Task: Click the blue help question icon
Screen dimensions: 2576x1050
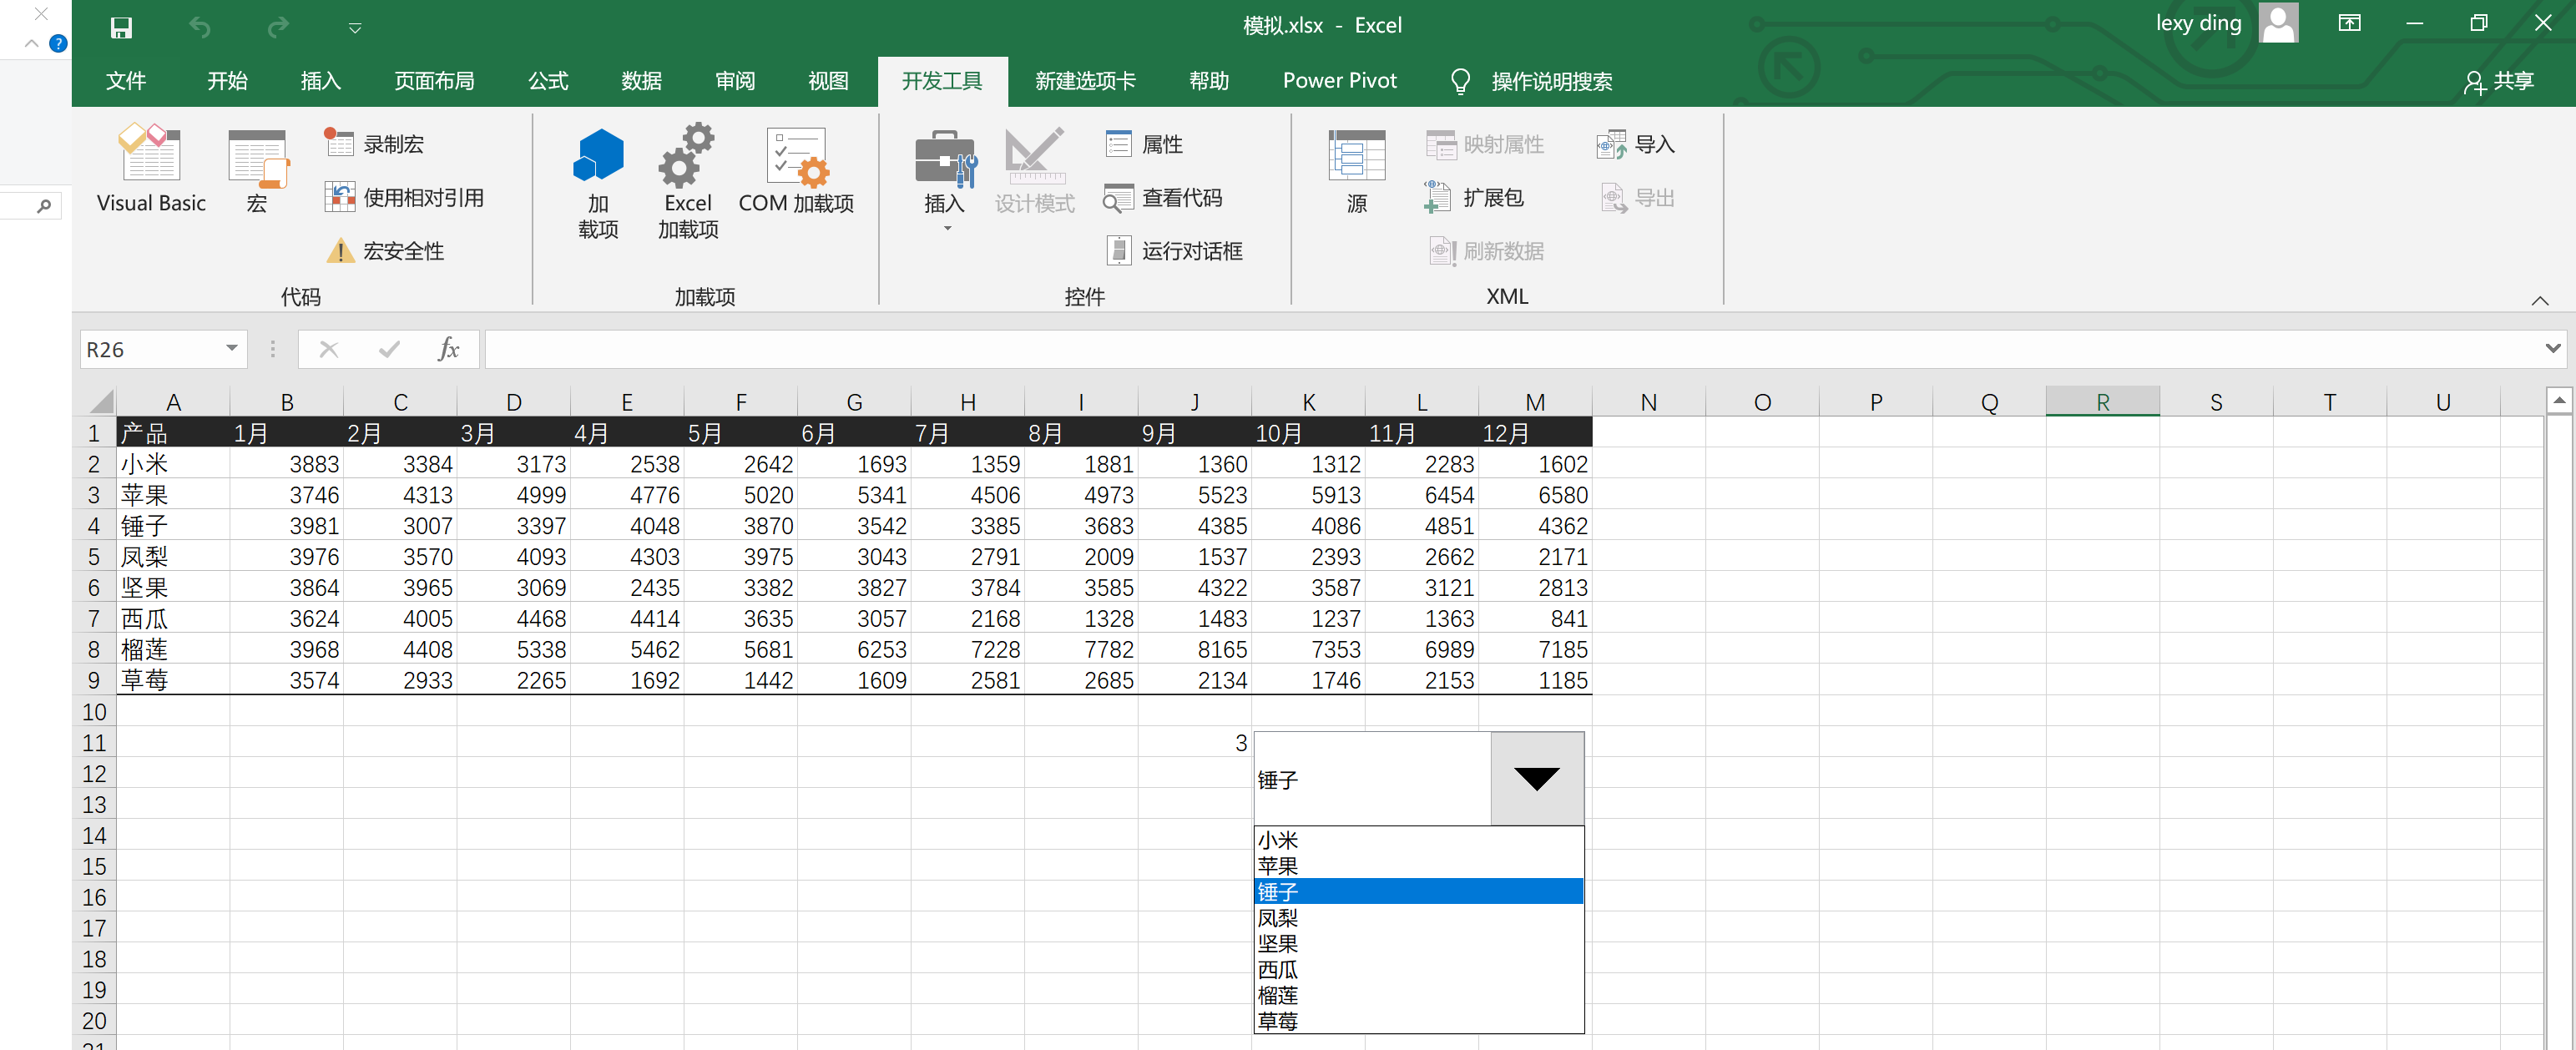Action: point(58,43)
